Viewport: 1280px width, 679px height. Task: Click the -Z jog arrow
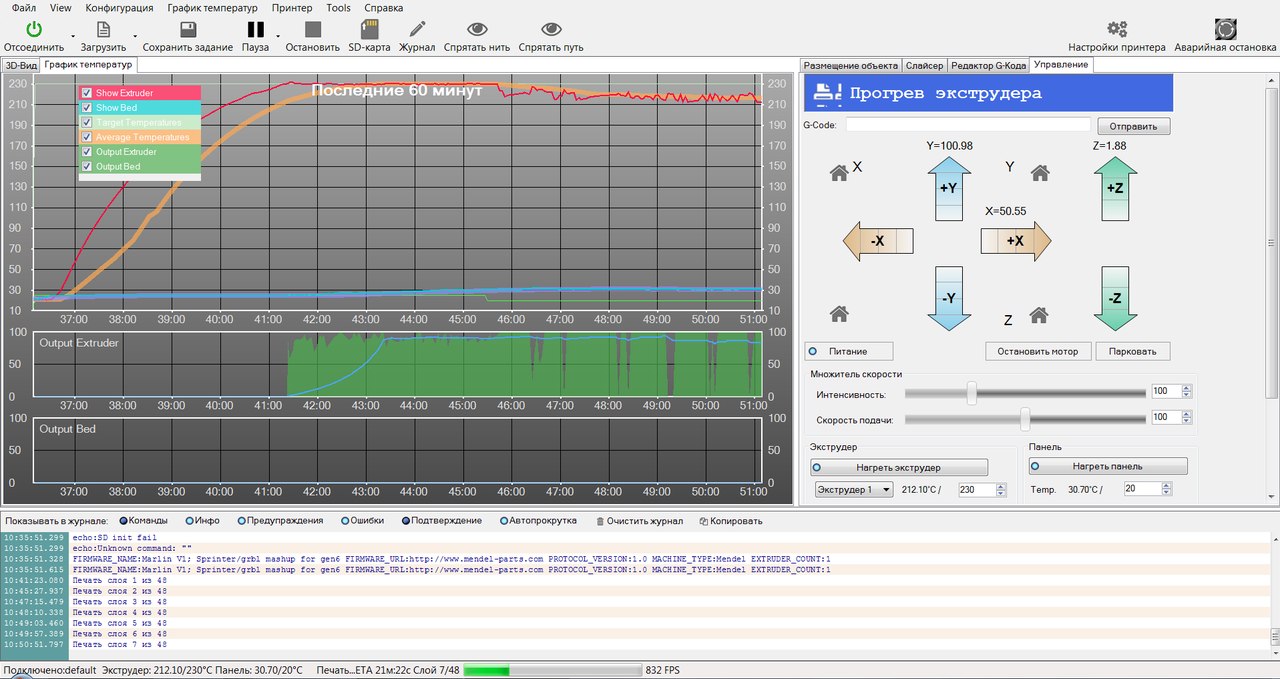[1115, 298]
